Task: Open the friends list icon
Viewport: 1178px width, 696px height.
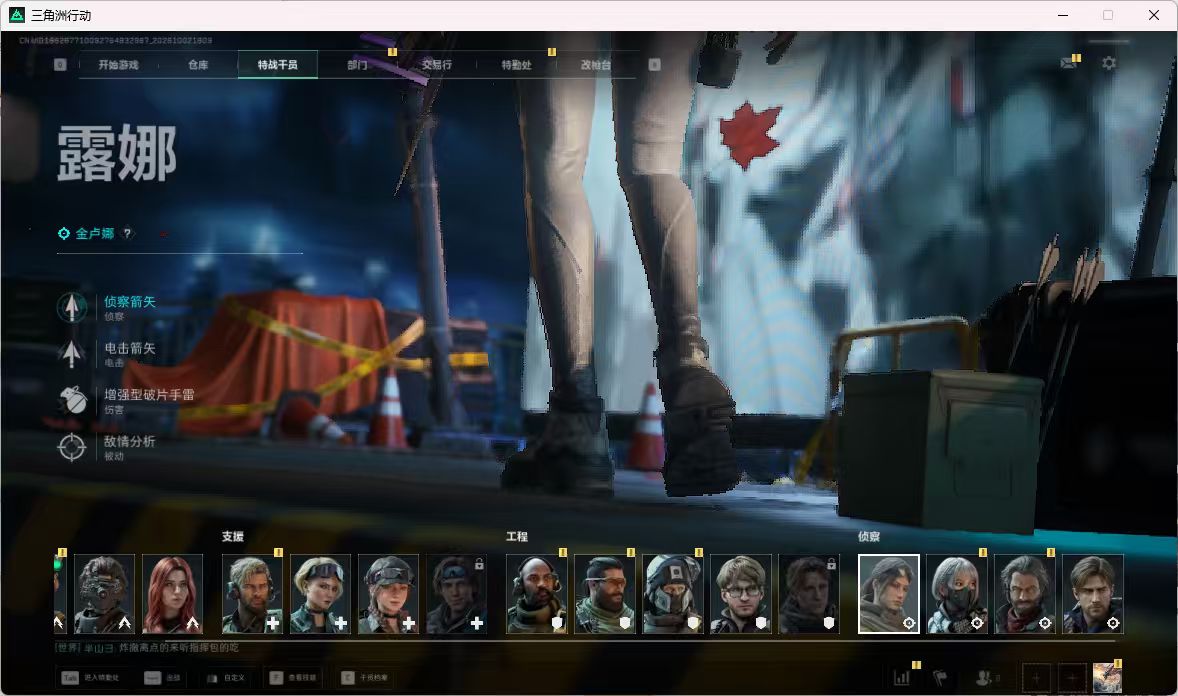Action: [986, 678]
